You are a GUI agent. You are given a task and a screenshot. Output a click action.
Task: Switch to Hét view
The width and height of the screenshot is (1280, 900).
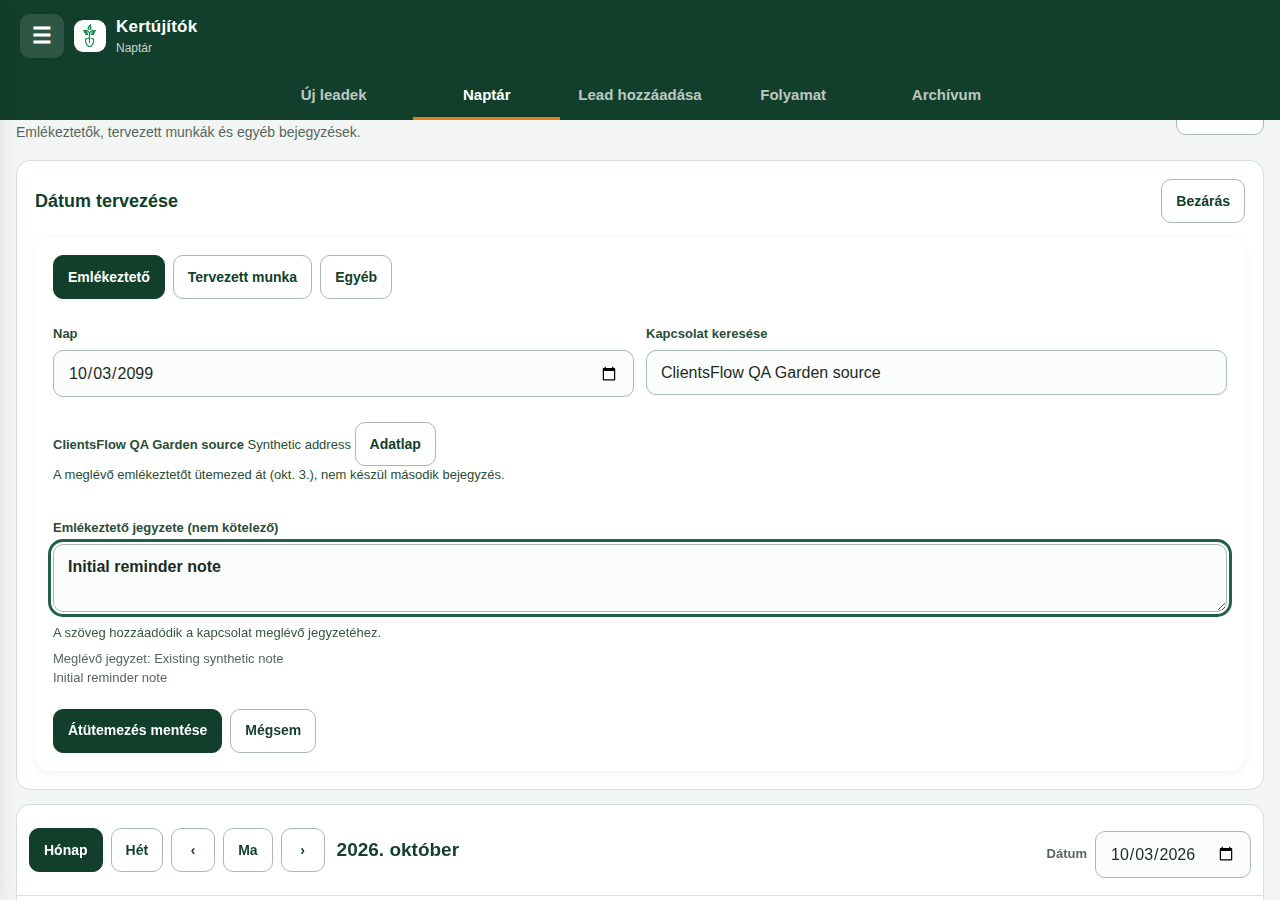click(x=137, y=850)
